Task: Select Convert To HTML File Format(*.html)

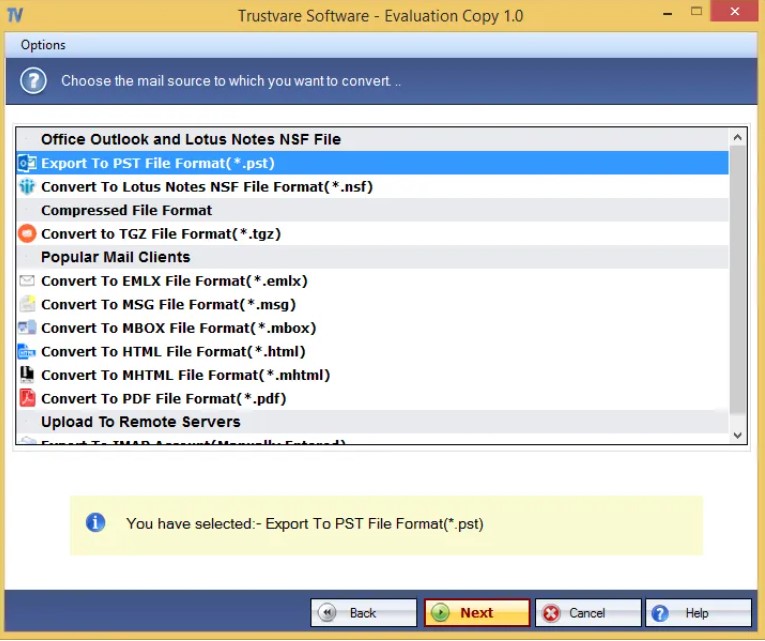Action: (x=372, y=351)
